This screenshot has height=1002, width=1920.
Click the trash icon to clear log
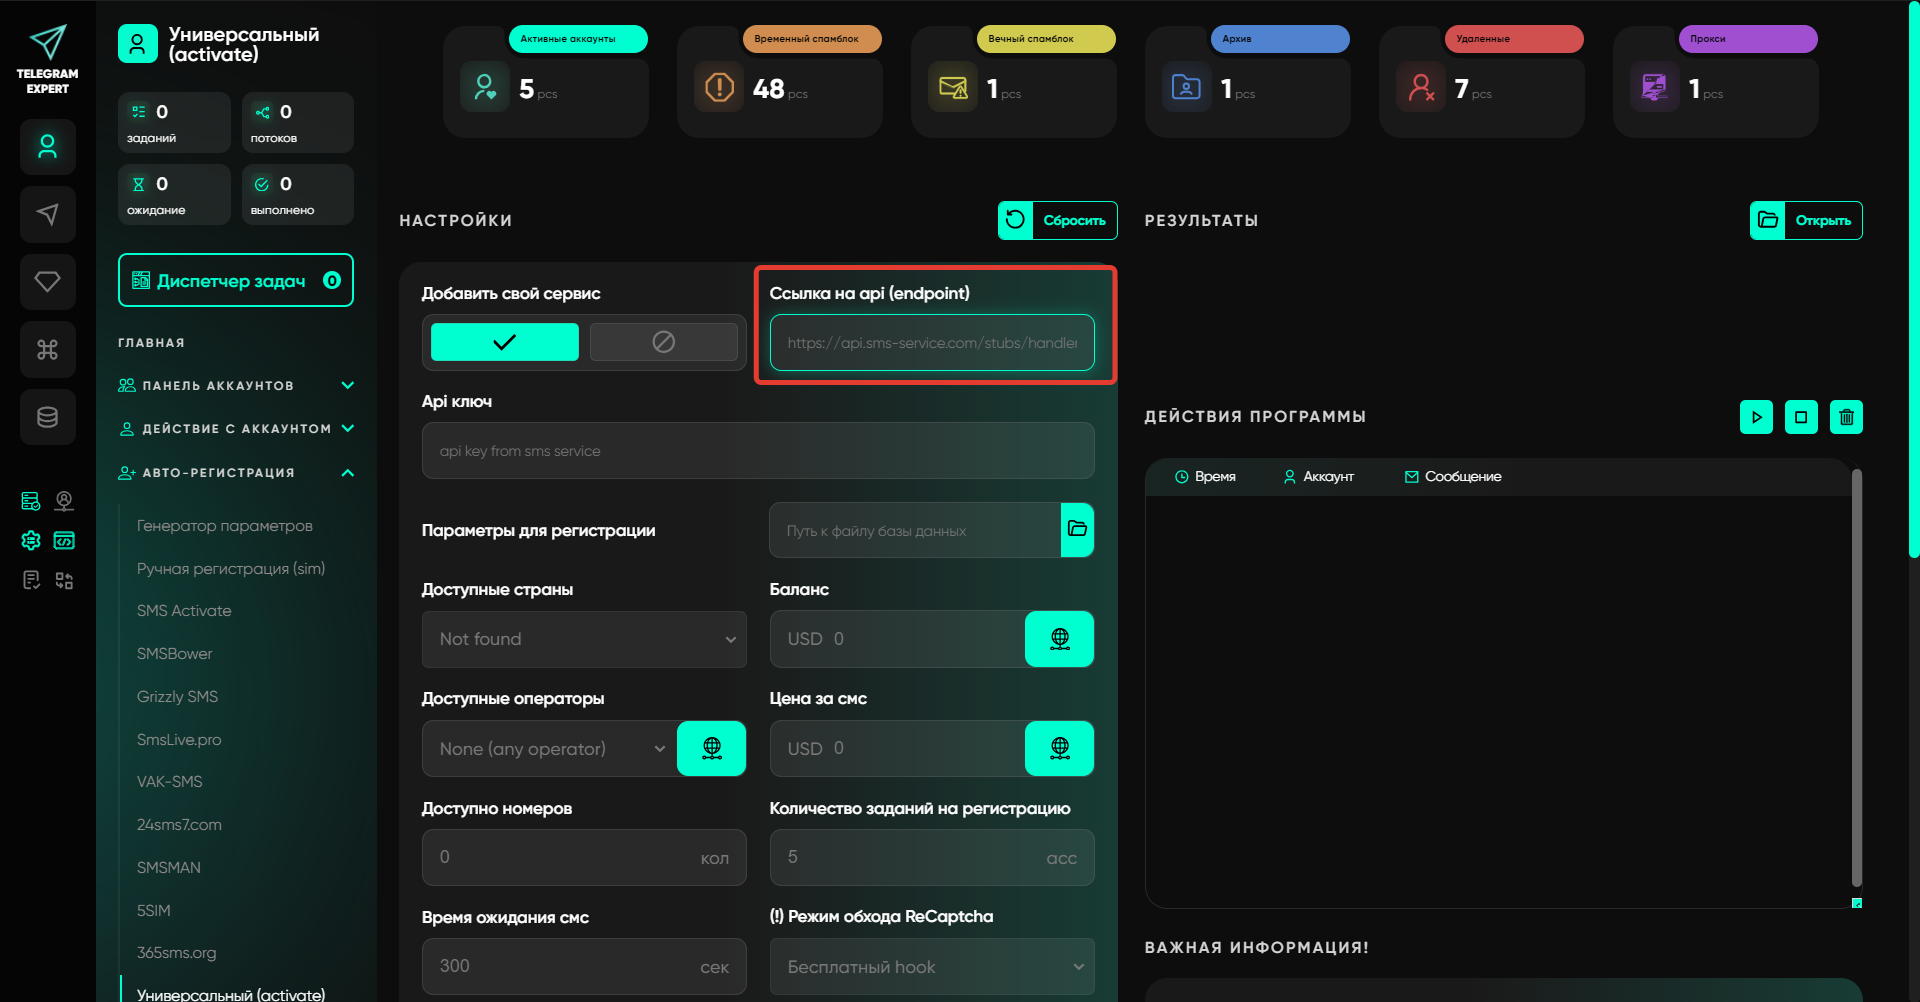pos(1846,417)
